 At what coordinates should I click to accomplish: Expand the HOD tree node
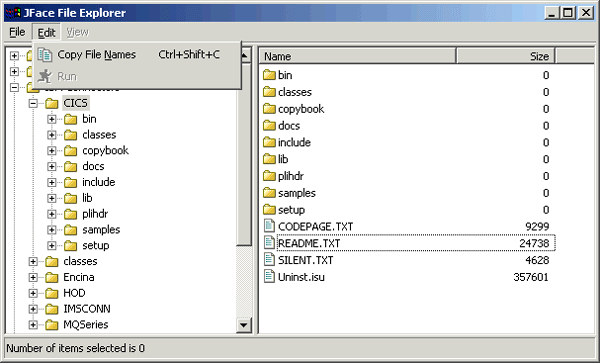(33, 293)
